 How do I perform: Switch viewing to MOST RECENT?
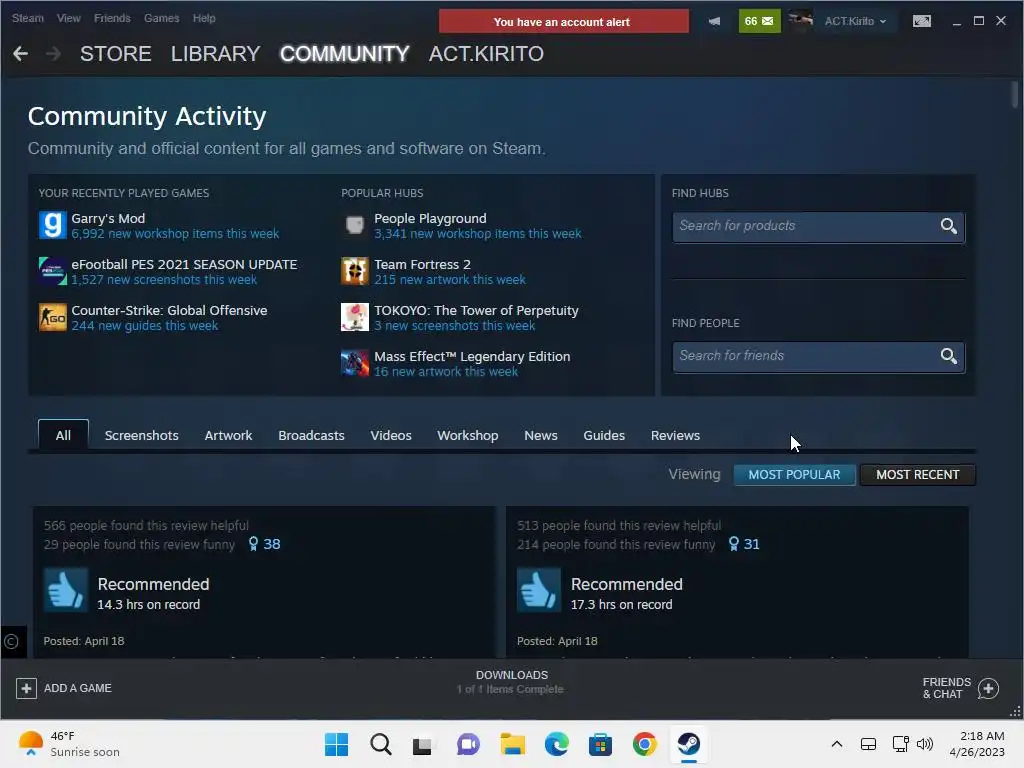click(918, 475)
